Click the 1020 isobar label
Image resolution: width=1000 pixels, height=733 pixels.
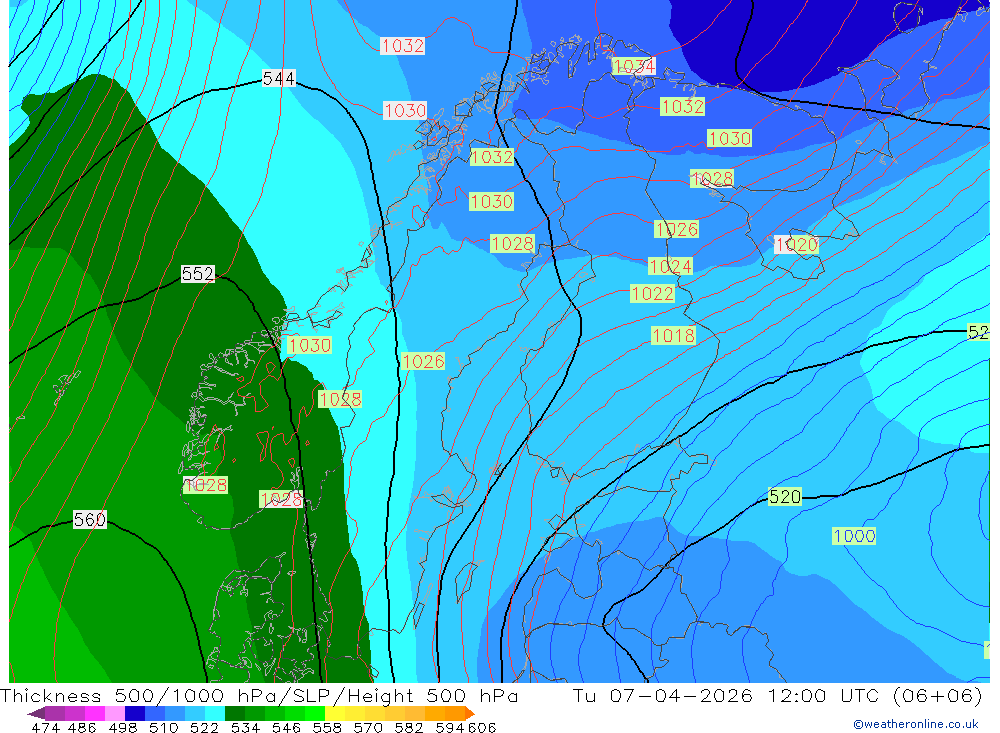pyautogui.click(x=796, y=244)
